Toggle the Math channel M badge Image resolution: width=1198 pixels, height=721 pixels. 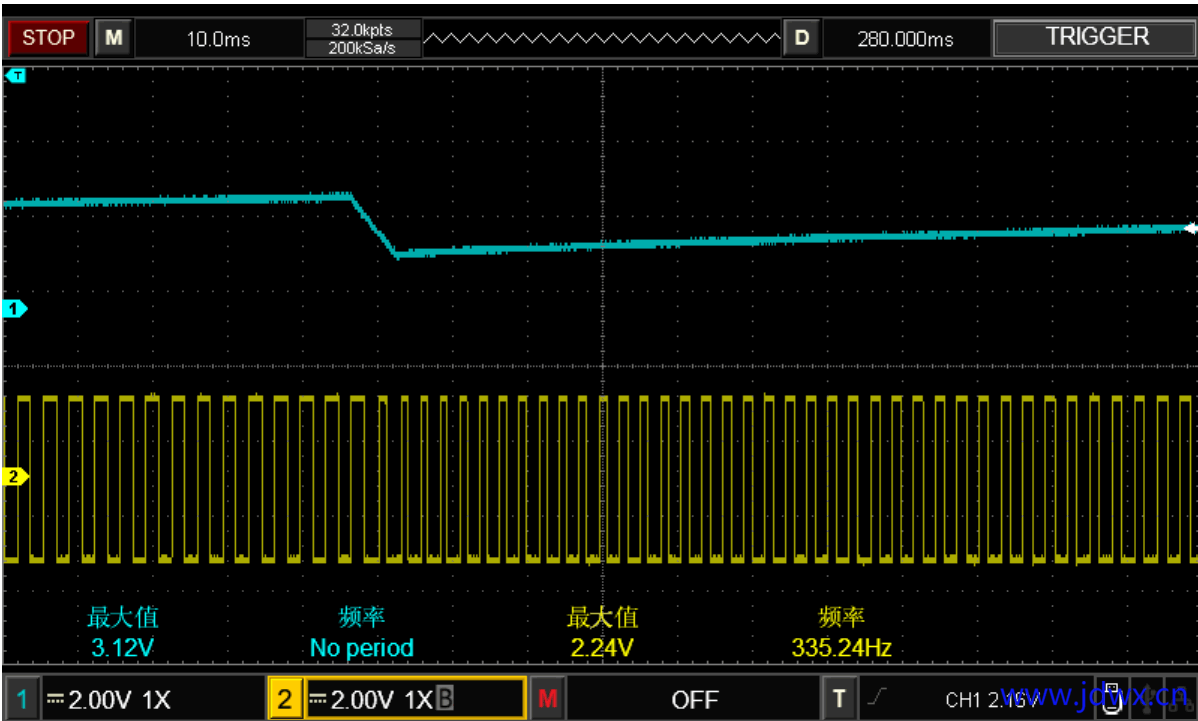click(547, 699)
